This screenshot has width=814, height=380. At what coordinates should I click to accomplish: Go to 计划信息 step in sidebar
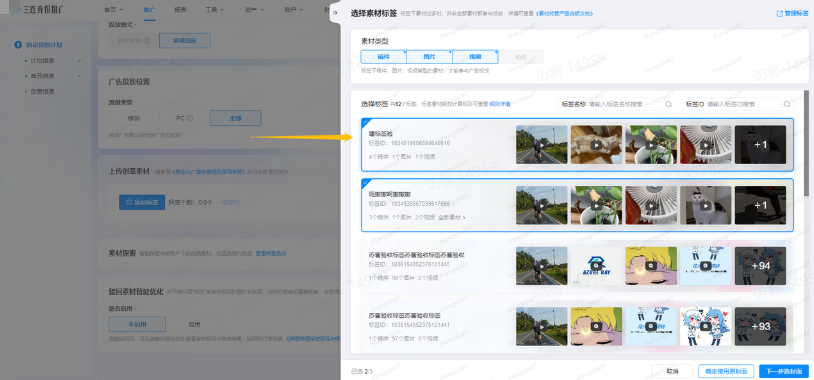(x=43, y=61)
